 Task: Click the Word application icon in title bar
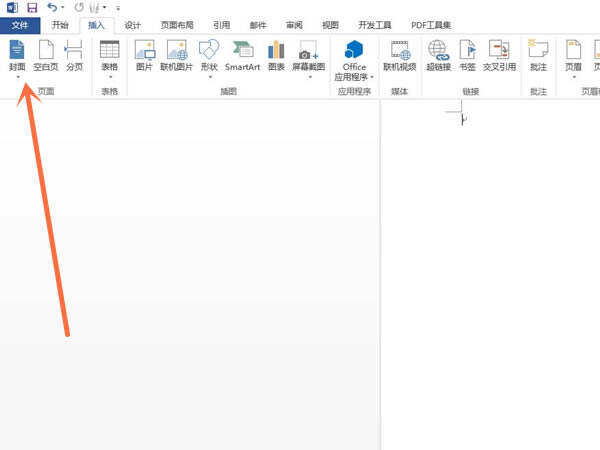coord(12,7)
